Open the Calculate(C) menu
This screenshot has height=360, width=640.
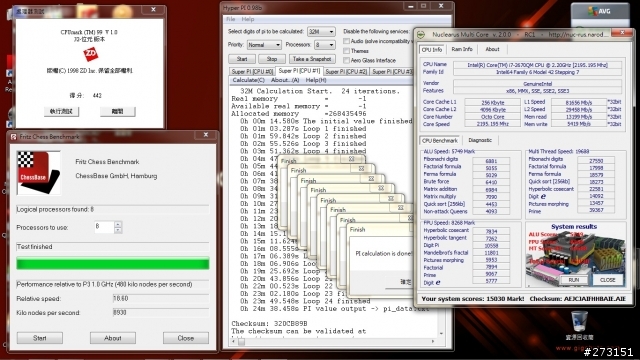pyautogui.click(x=249, y=80)
